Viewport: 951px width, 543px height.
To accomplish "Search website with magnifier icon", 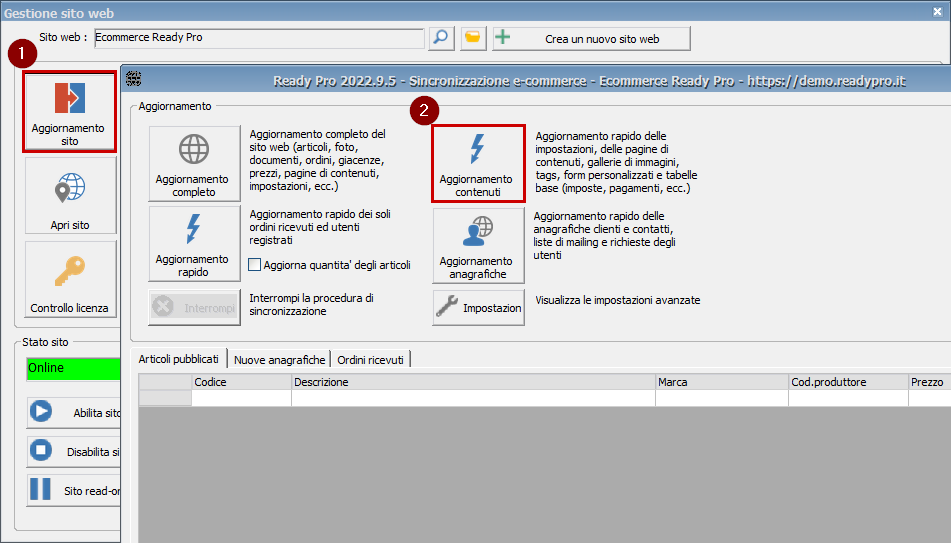I will [x=441, y=38].
